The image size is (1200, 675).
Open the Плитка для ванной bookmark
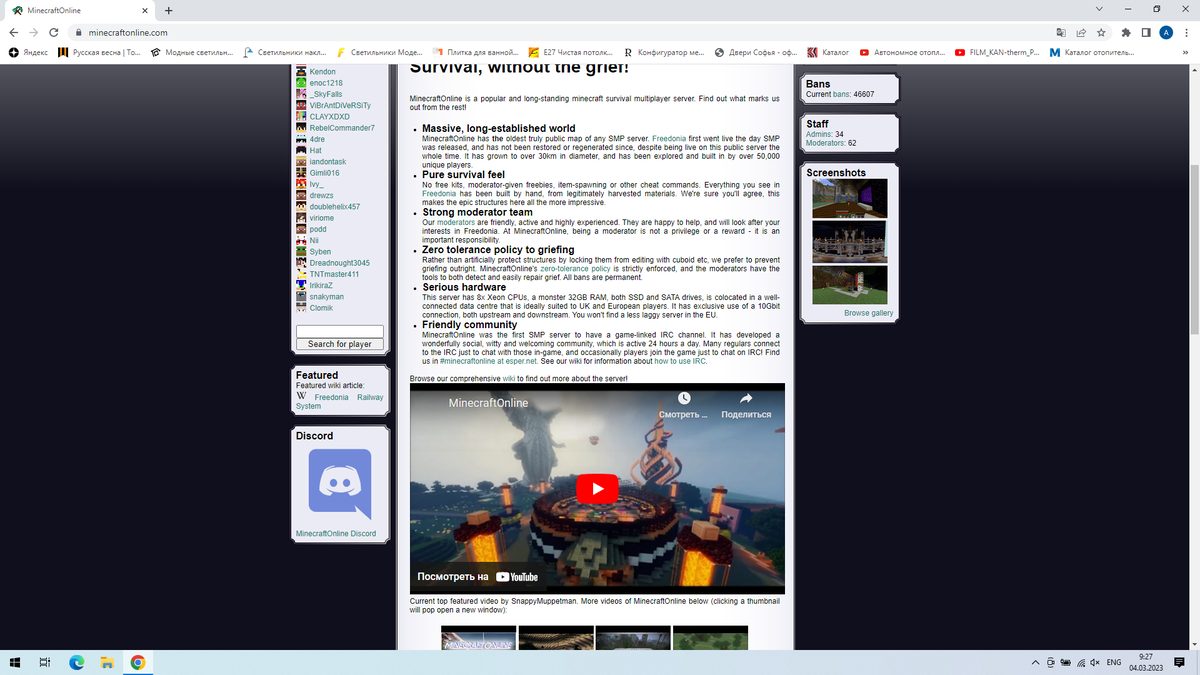point(475,52)
